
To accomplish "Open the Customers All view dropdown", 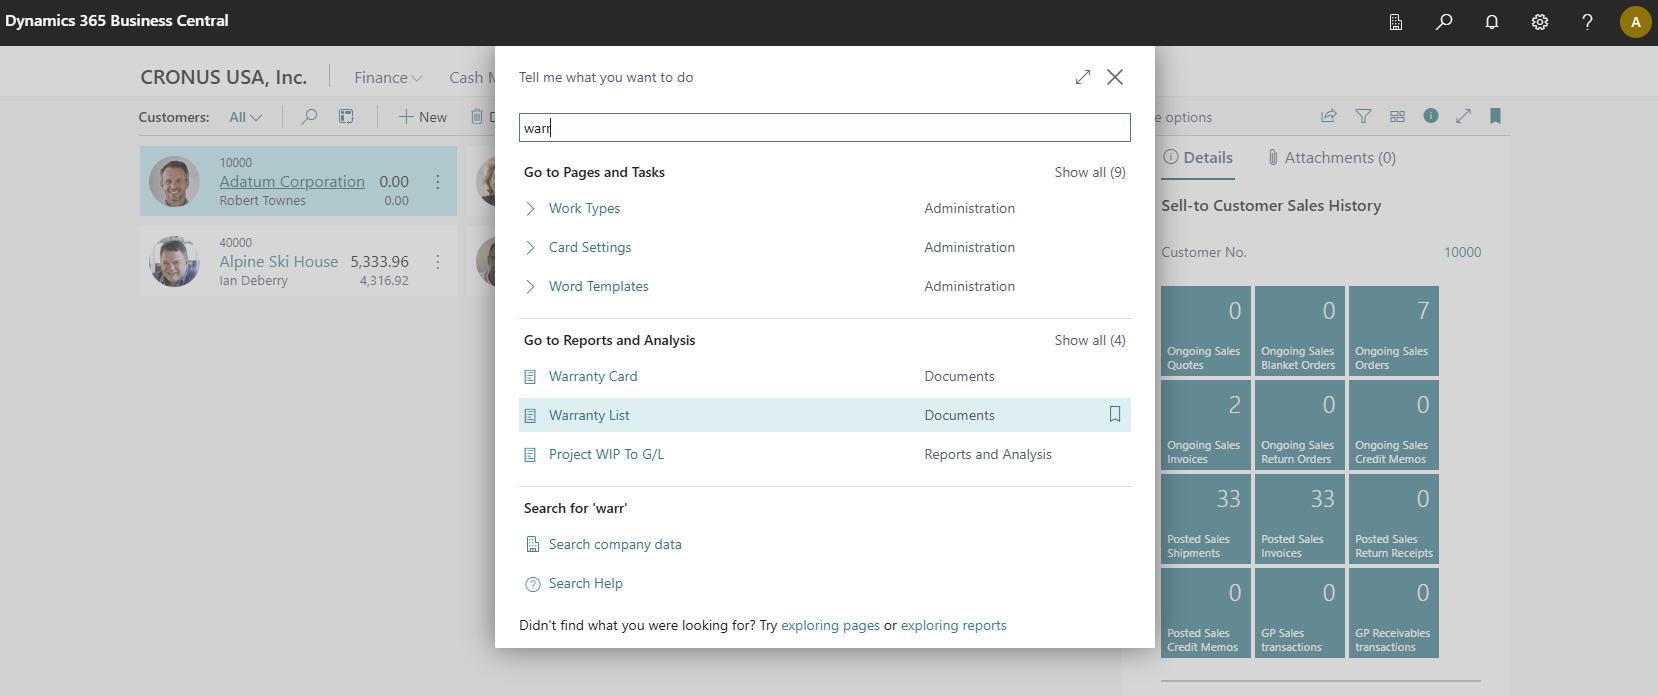I will point(245,117).
